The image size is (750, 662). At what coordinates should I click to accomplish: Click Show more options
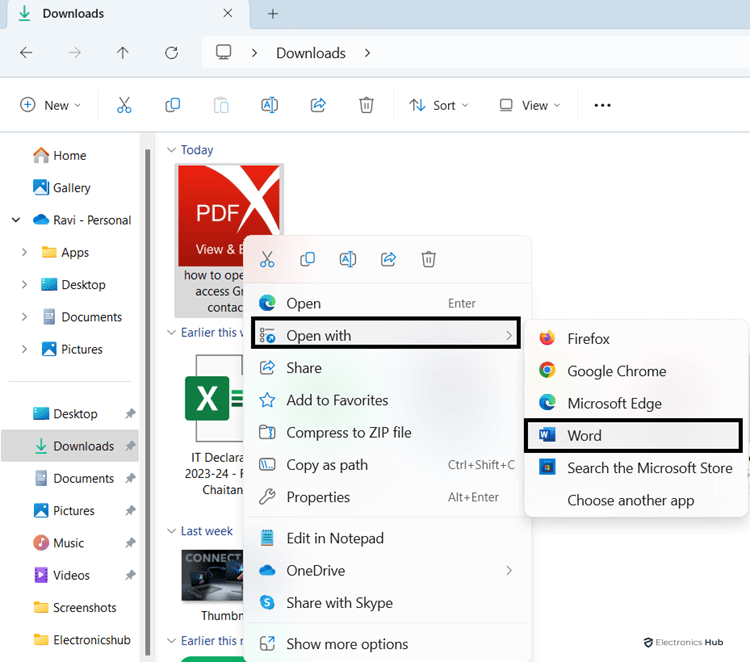click(386, 644)
